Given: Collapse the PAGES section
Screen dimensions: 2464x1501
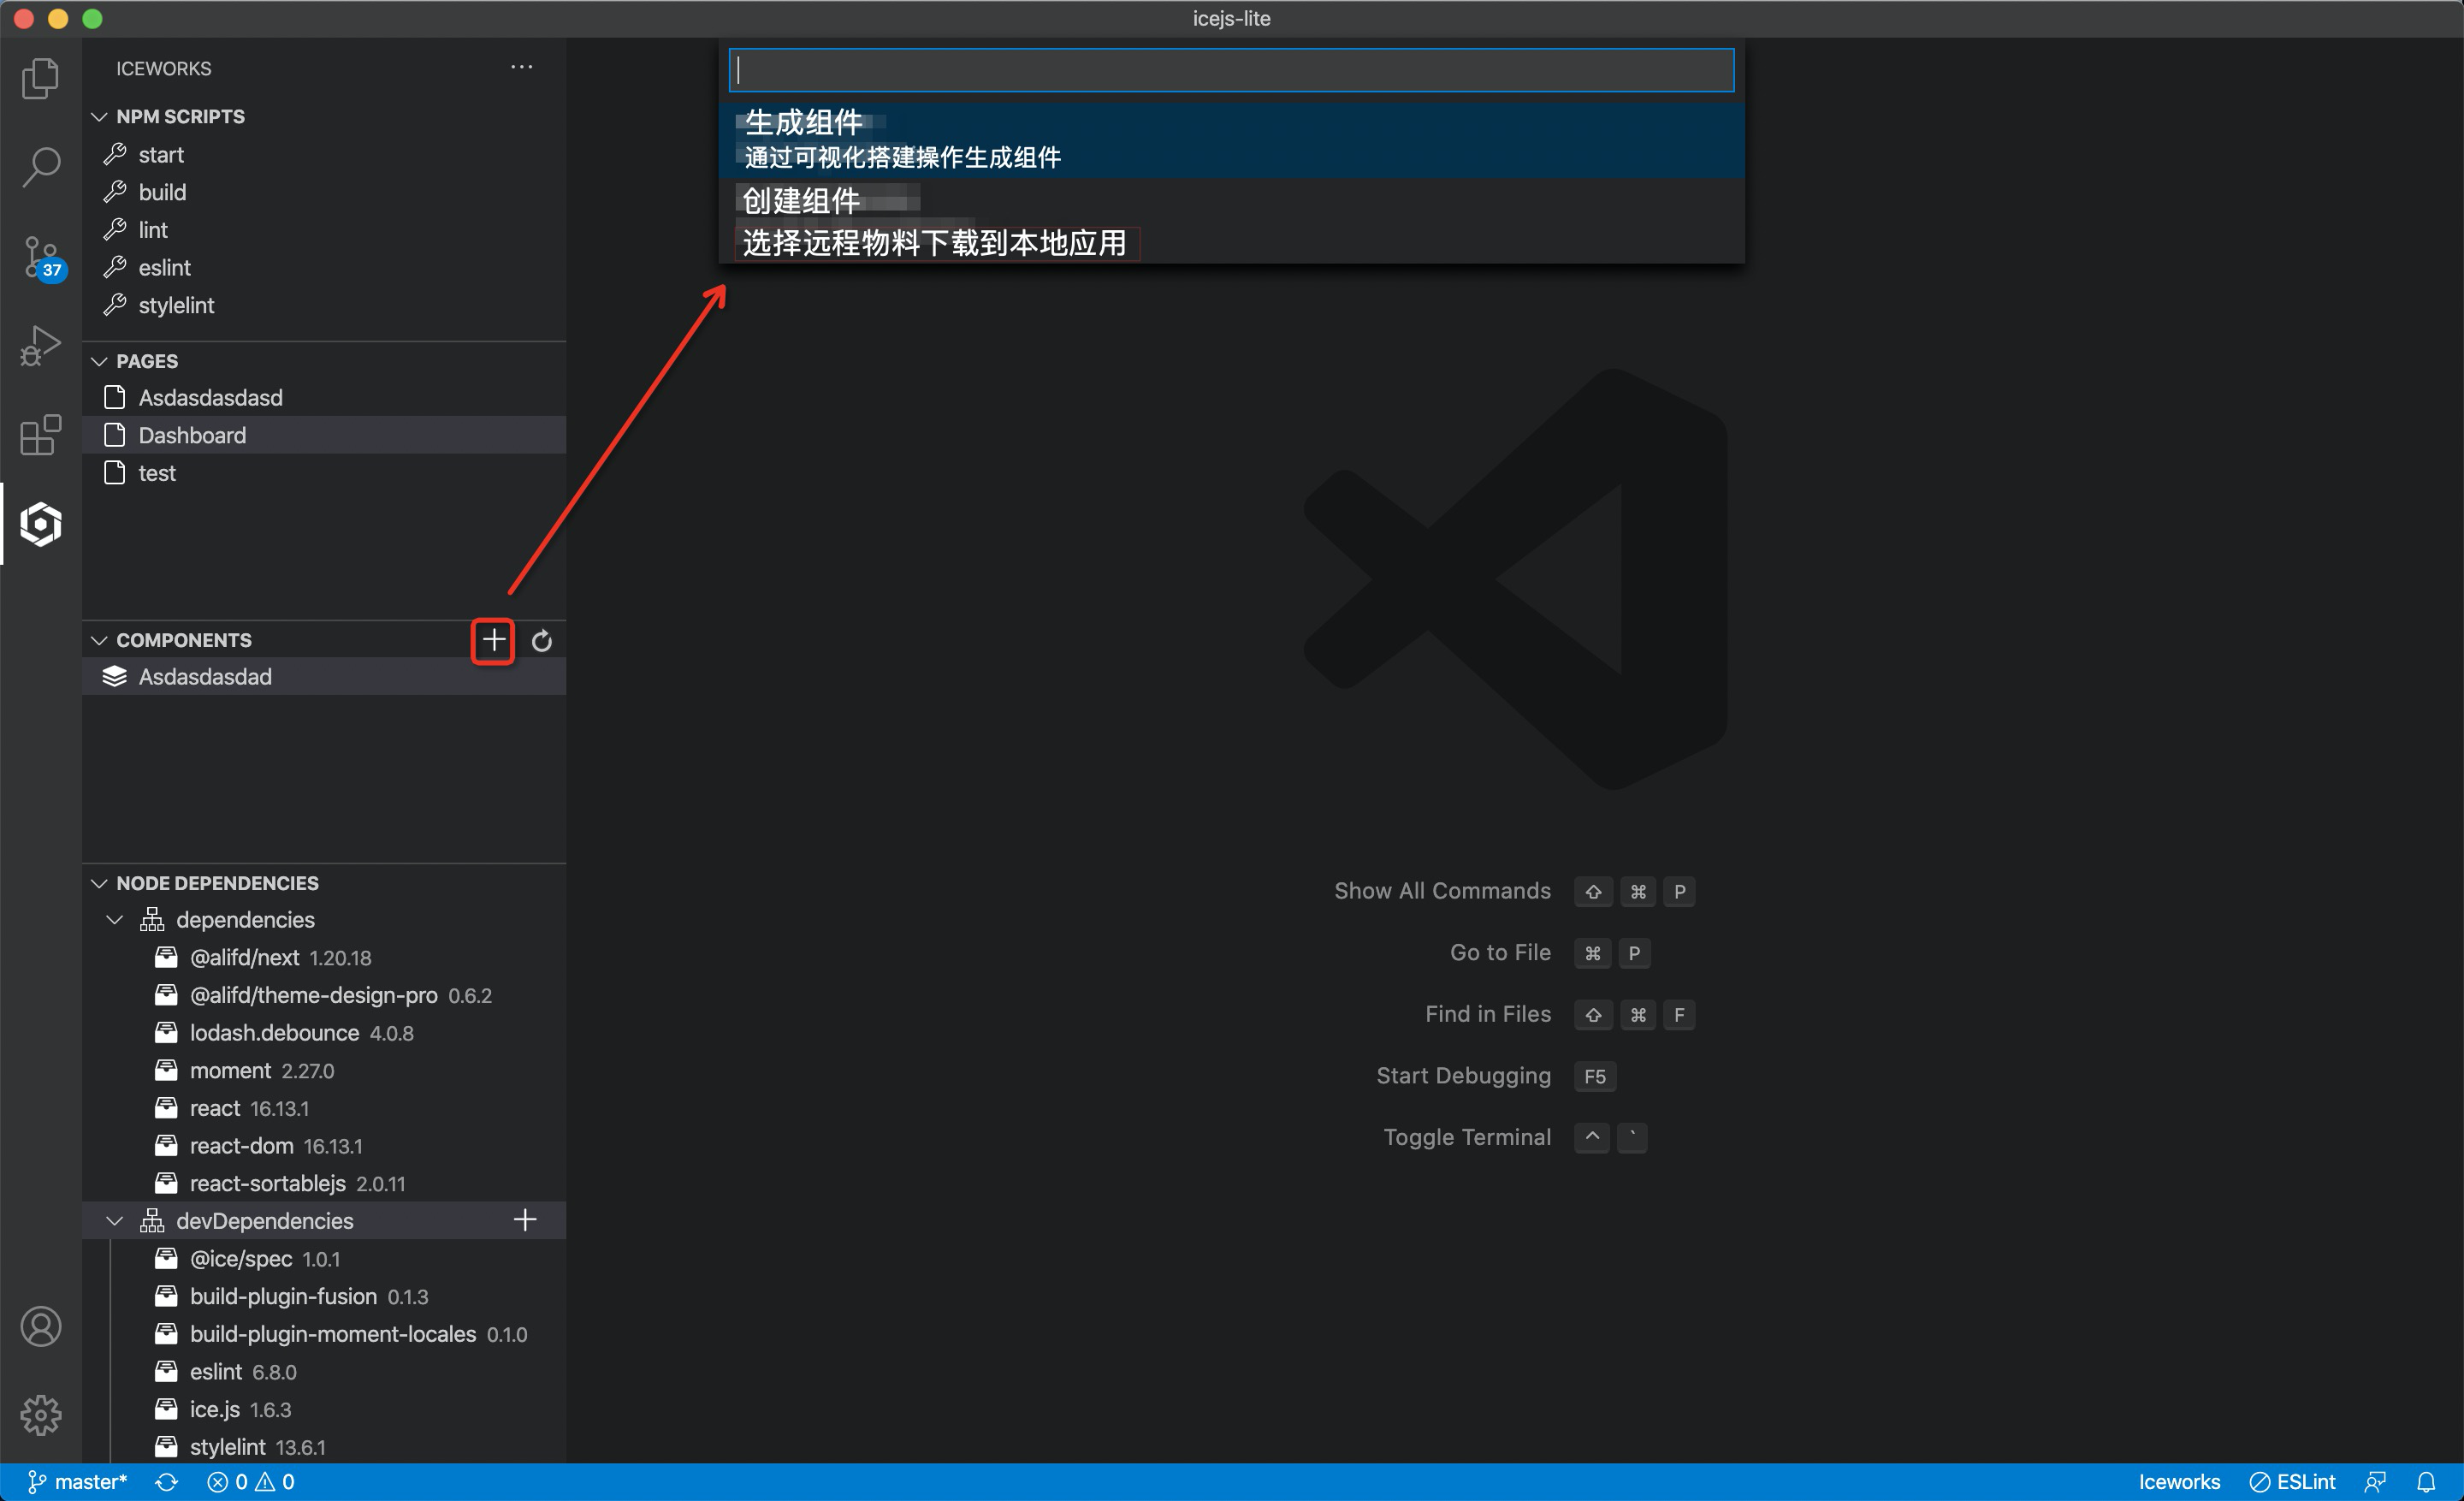Looking at the screenshot, I should 99,361.
